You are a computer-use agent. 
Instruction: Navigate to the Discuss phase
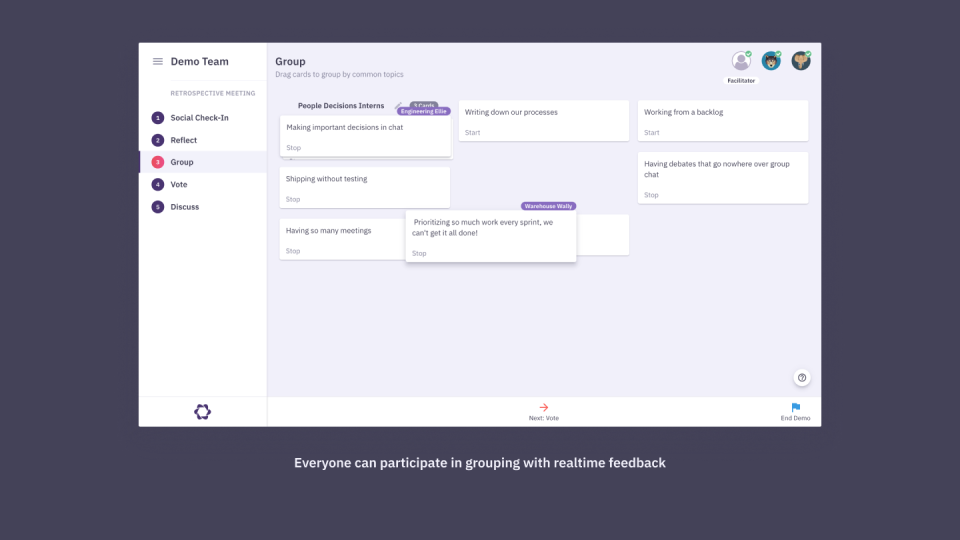184,207
